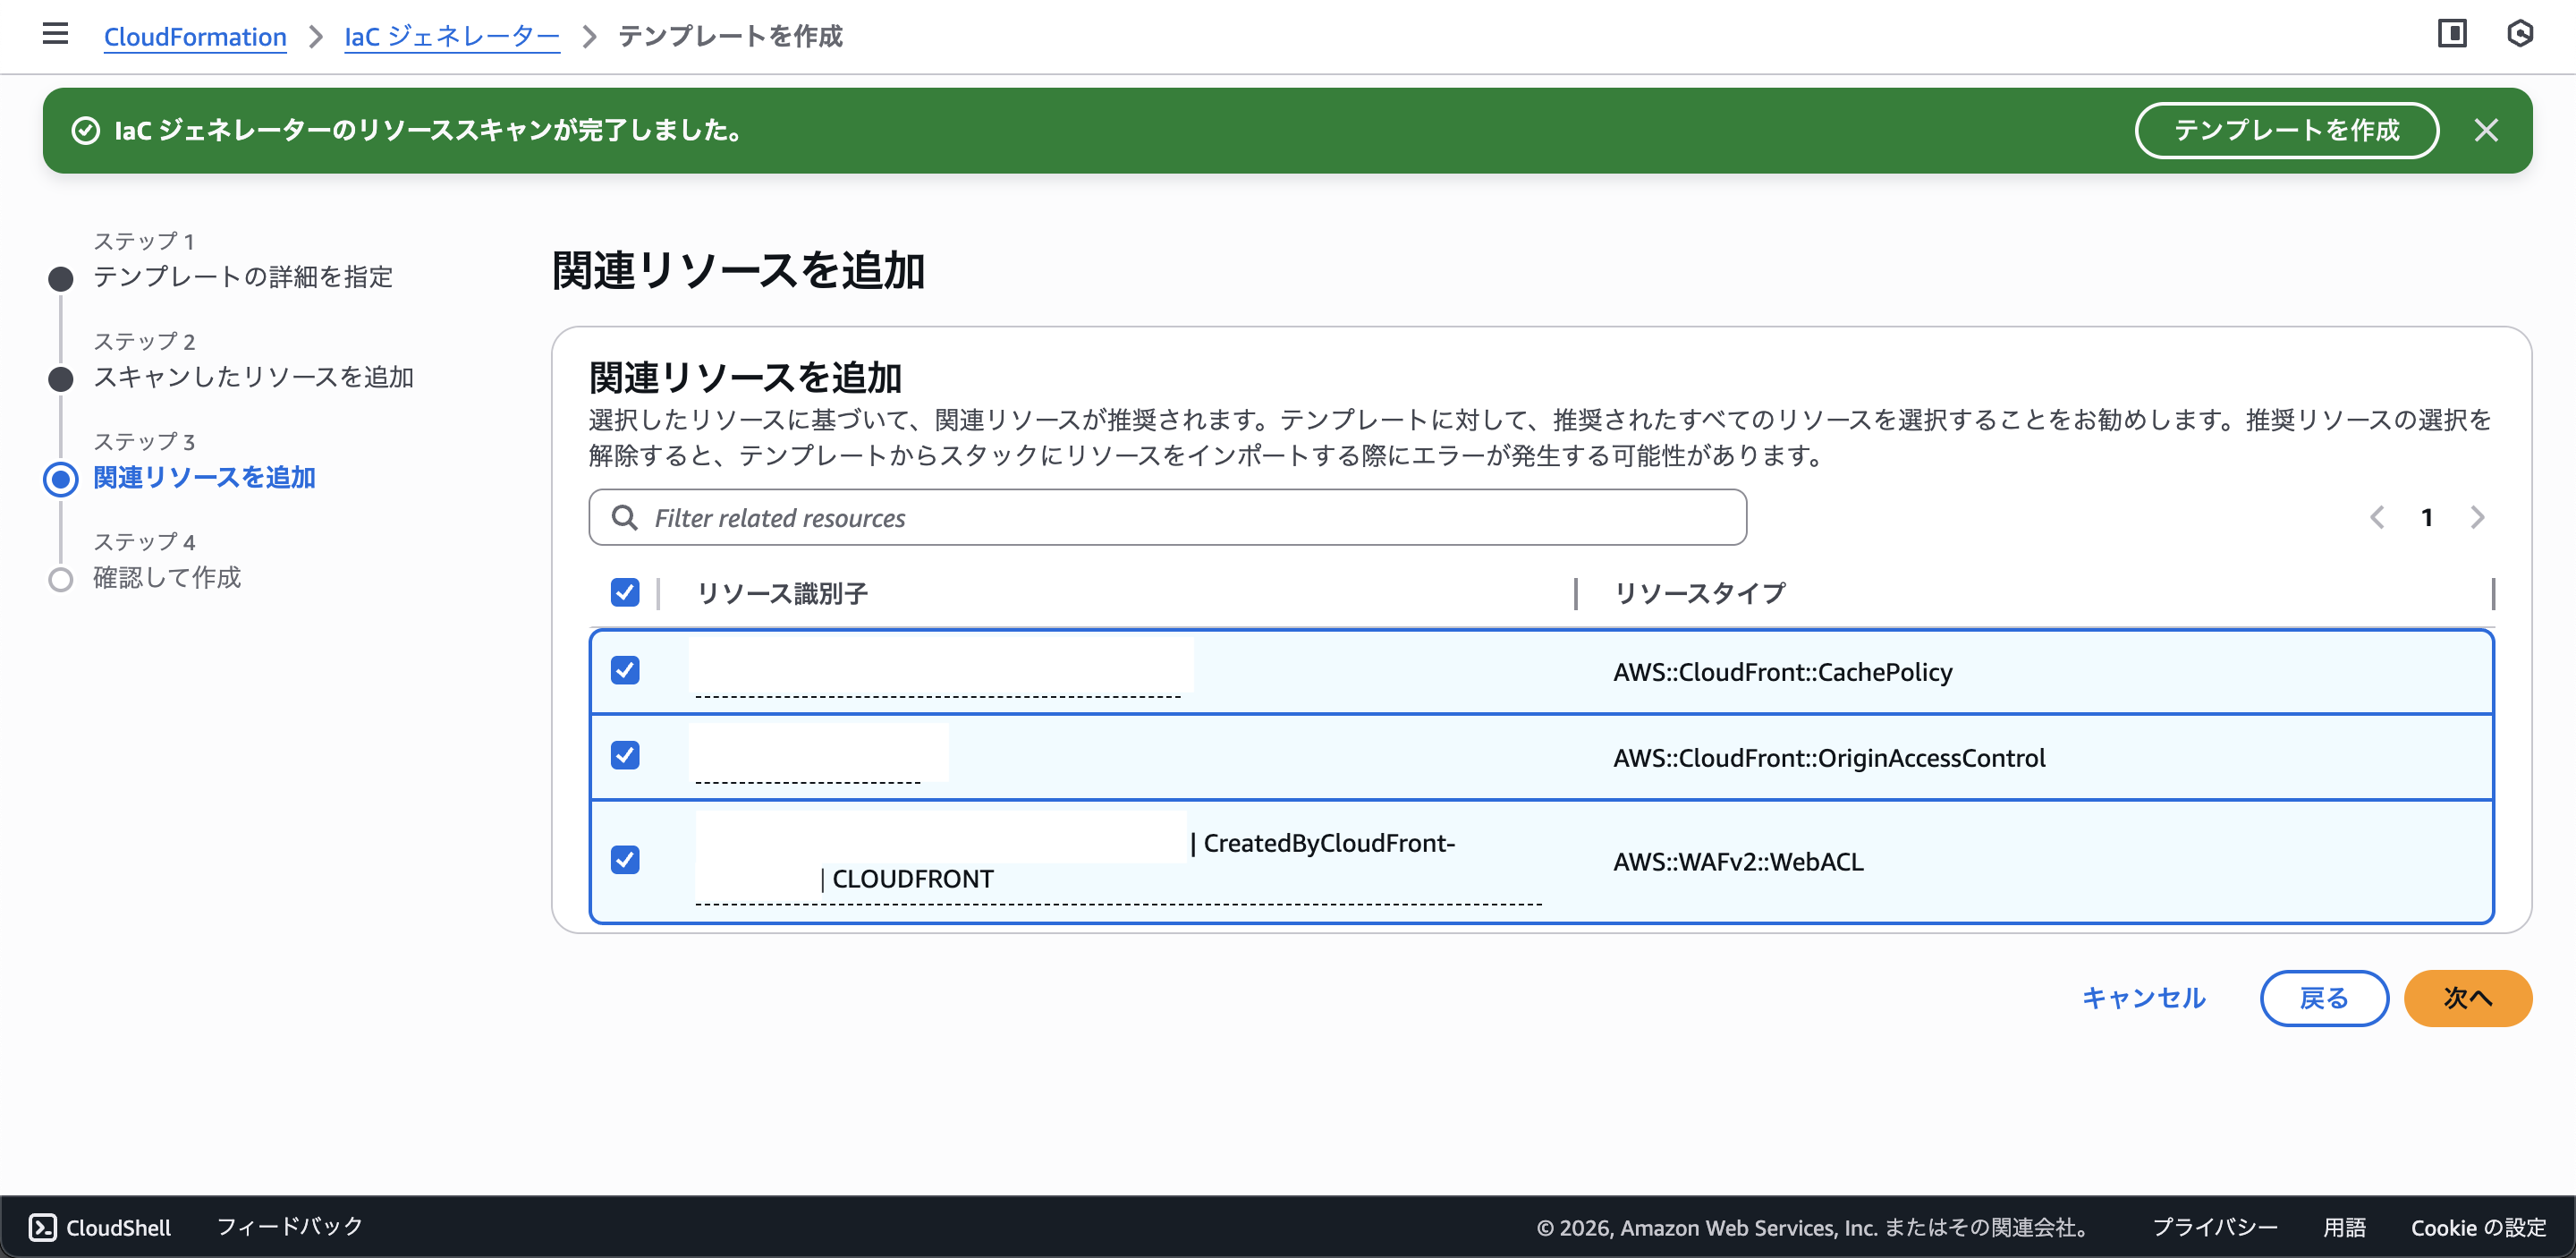Uncheck the WAFv2 WebACL resource row
The width and height of the screenshot is (2576, 1258).
tap(625, 860)
